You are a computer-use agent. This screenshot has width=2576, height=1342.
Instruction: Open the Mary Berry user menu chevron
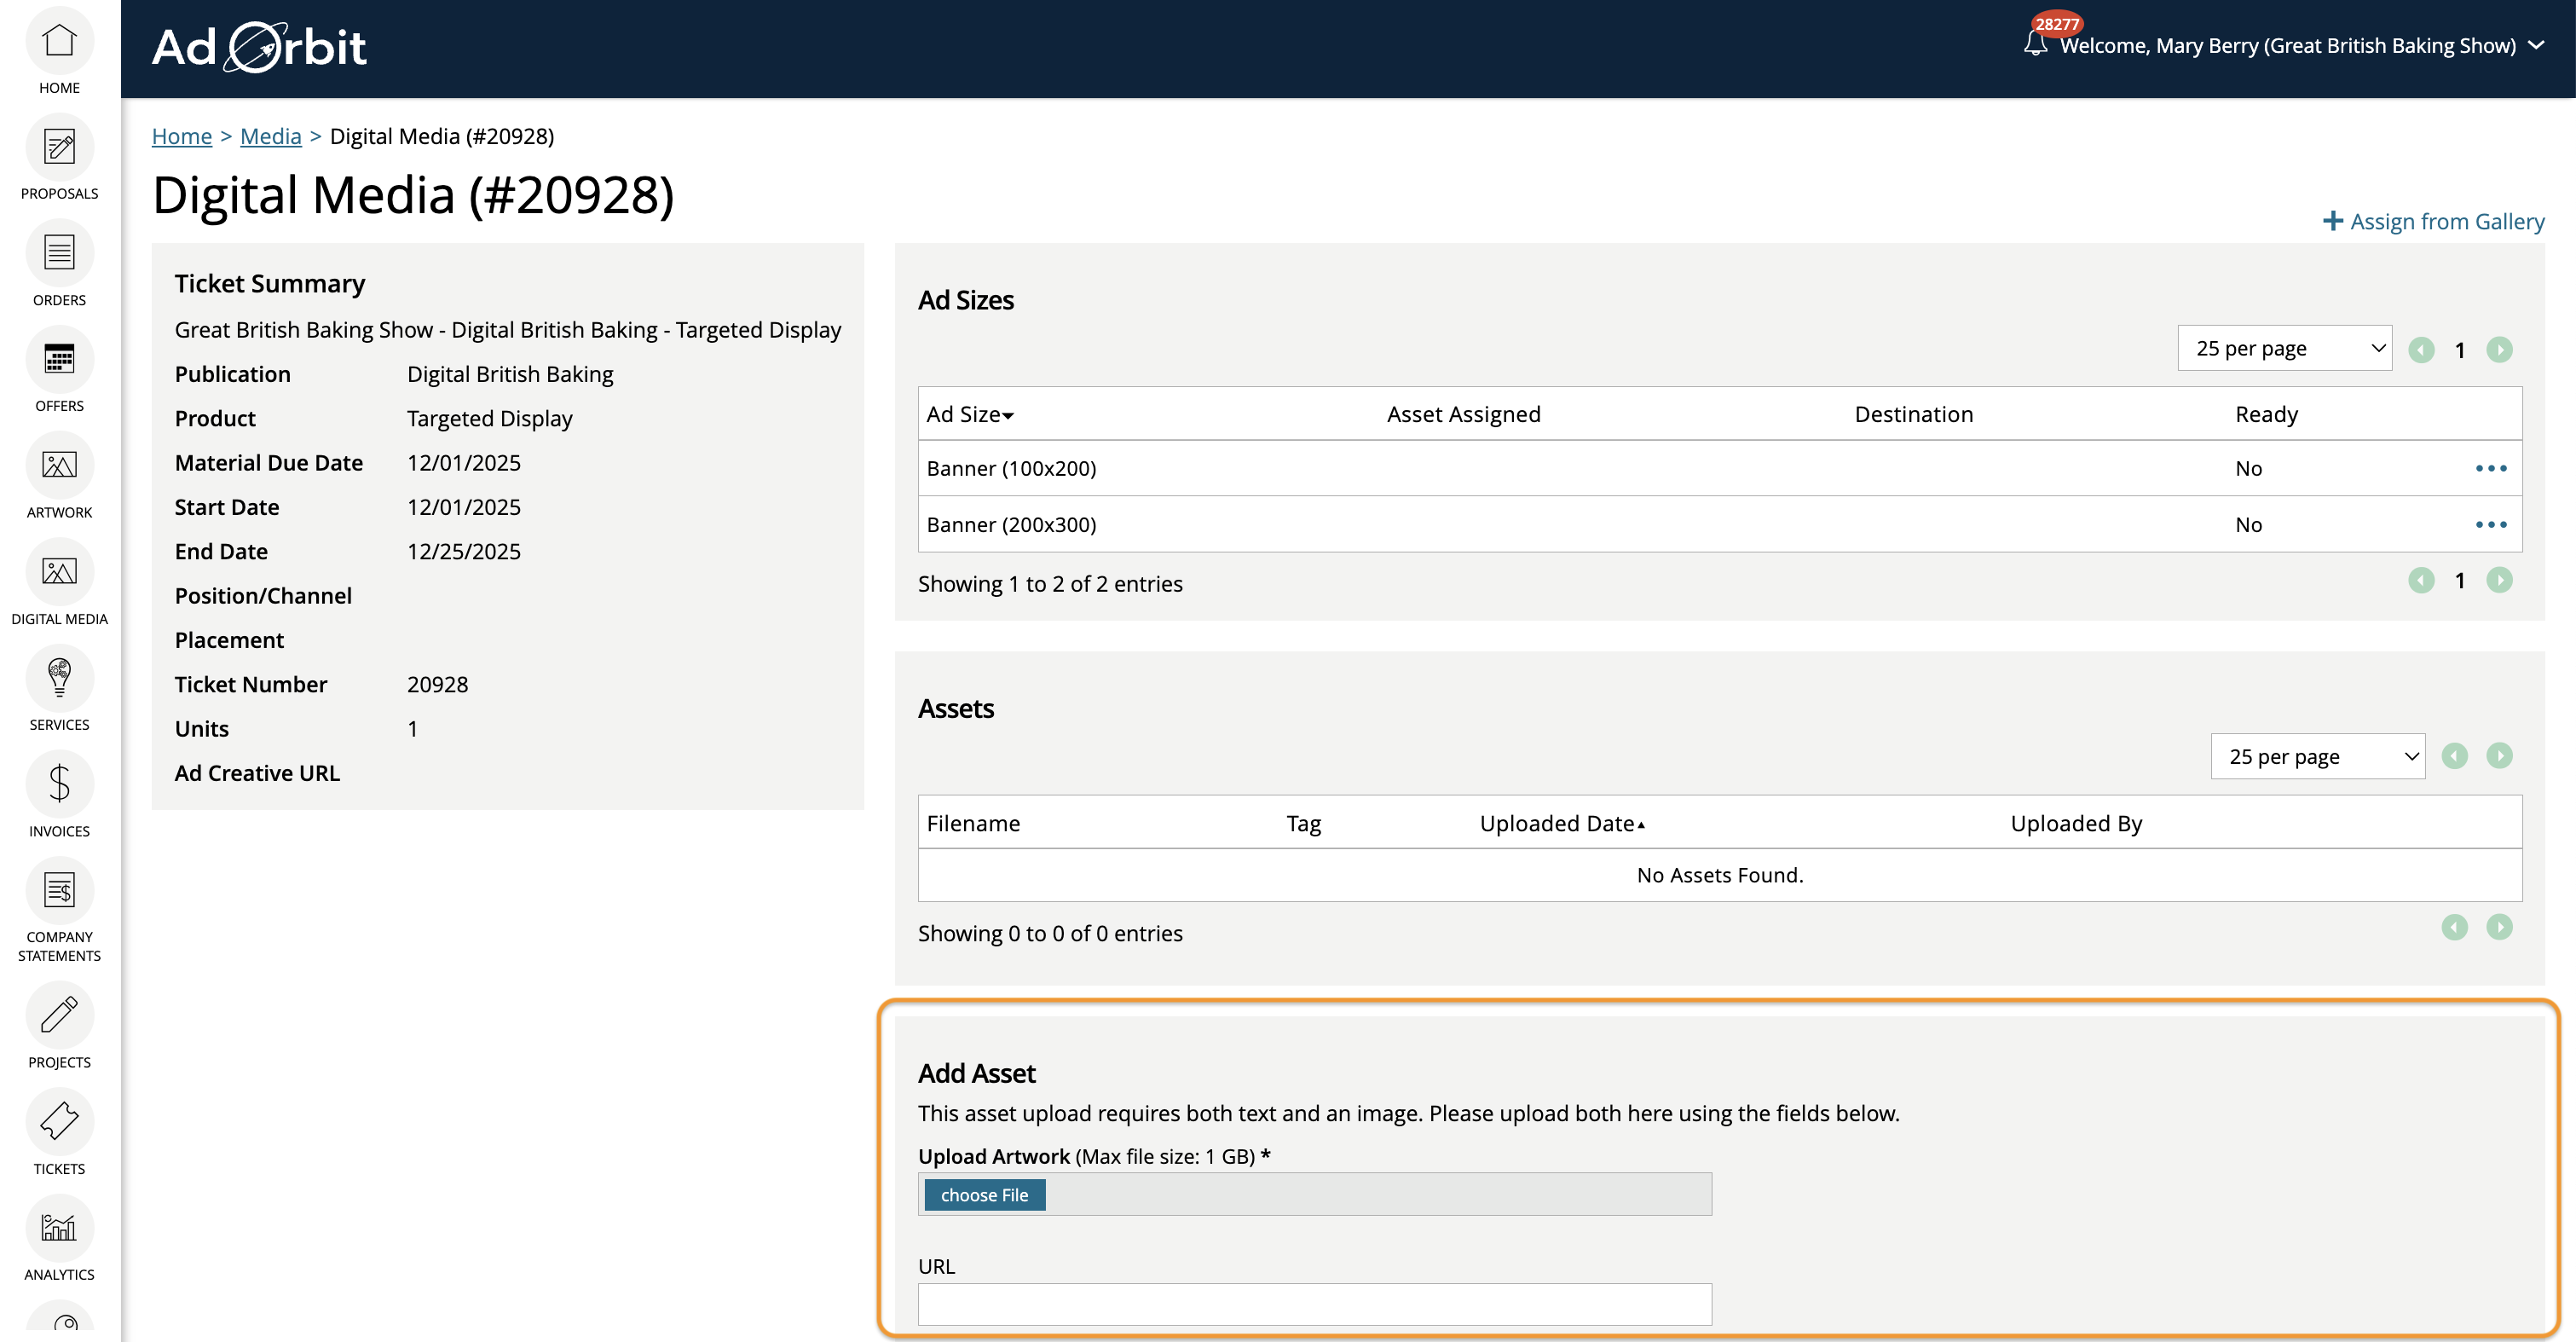(x=2537, y=45)
